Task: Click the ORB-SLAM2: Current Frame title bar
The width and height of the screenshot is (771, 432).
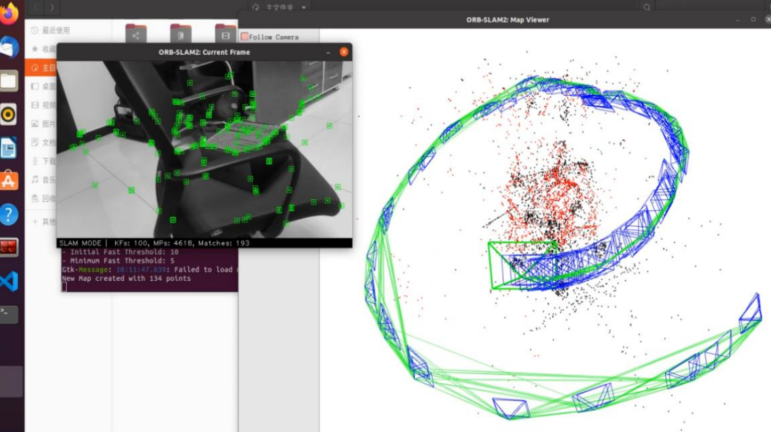Action: (204, 52)
